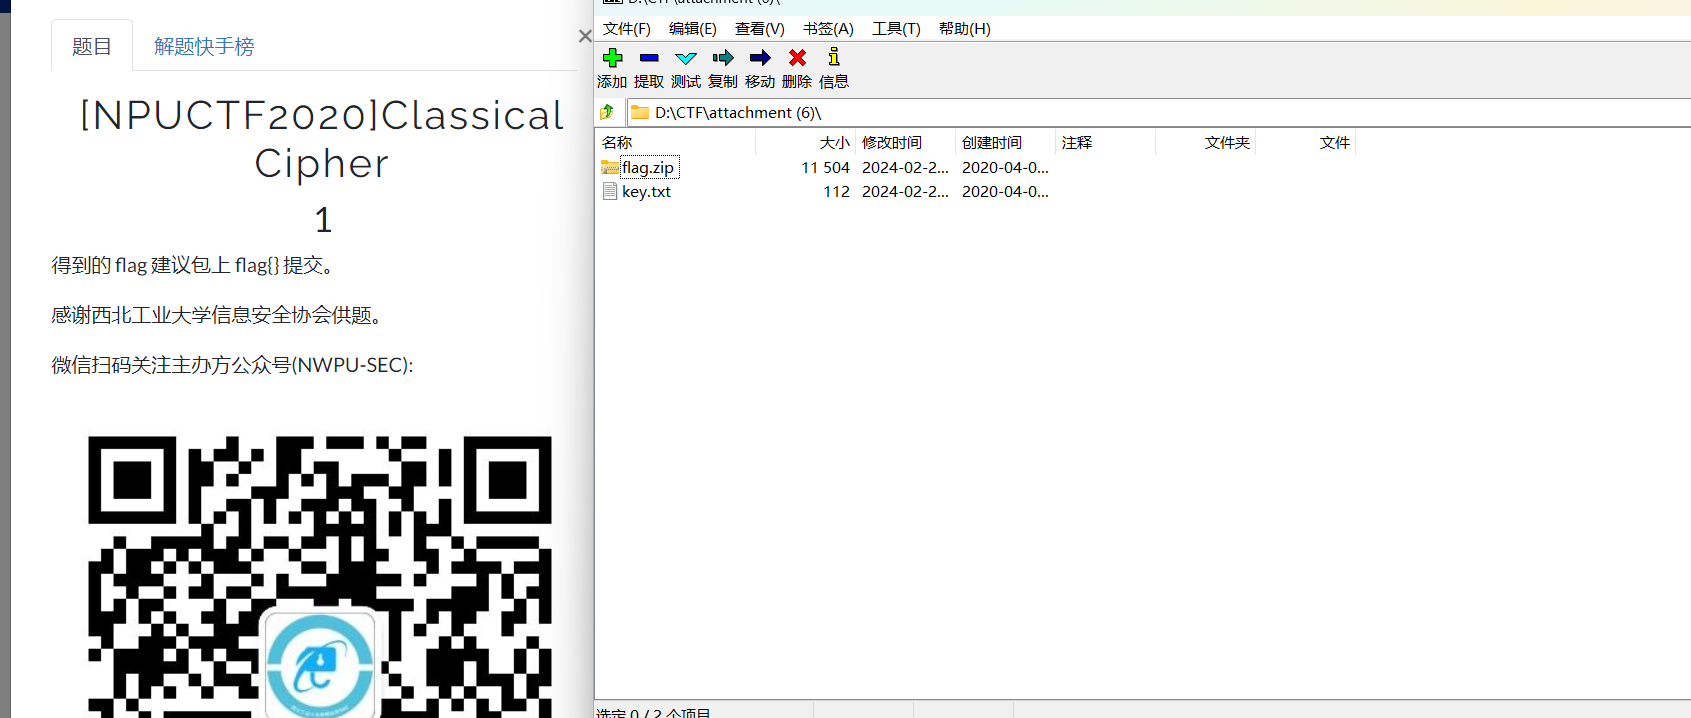This screenshot has width=1691, height=718.
Task: Close the challenge dialog with the X
Action: (x=585, y=36)
